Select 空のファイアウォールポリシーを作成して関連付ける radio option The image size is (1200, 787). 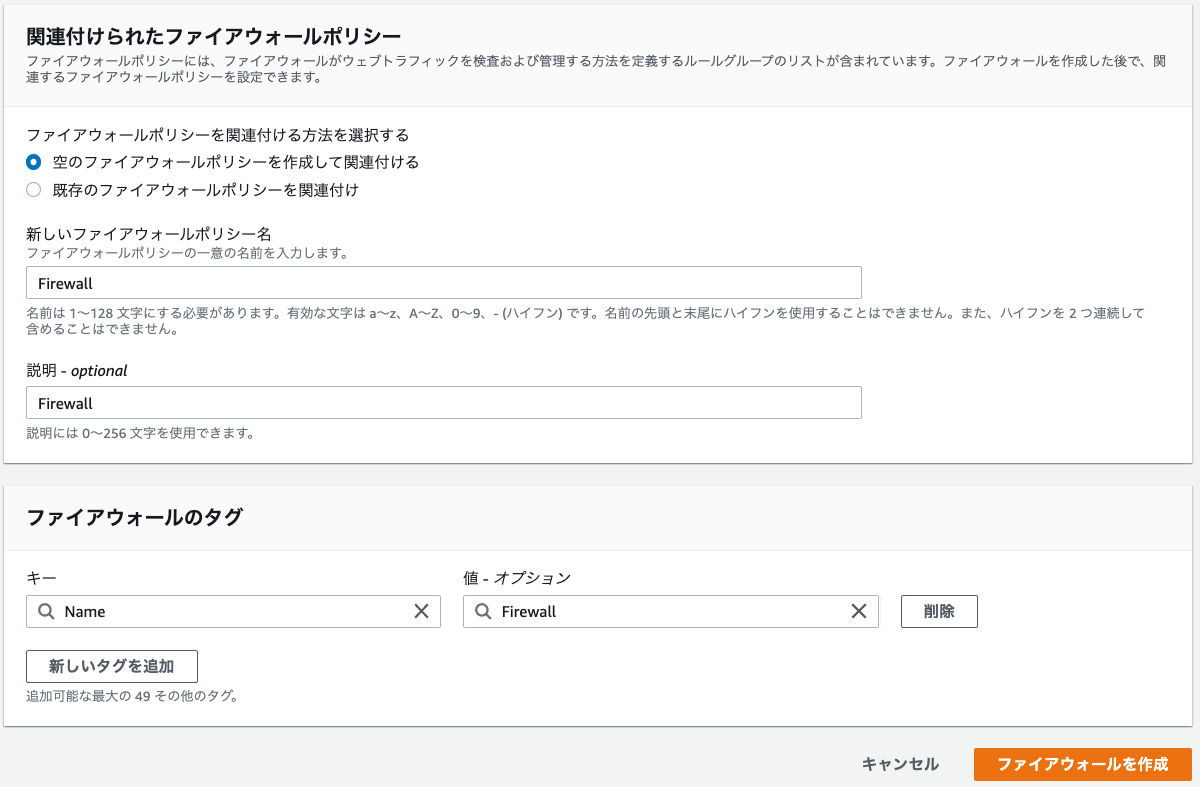34,162
